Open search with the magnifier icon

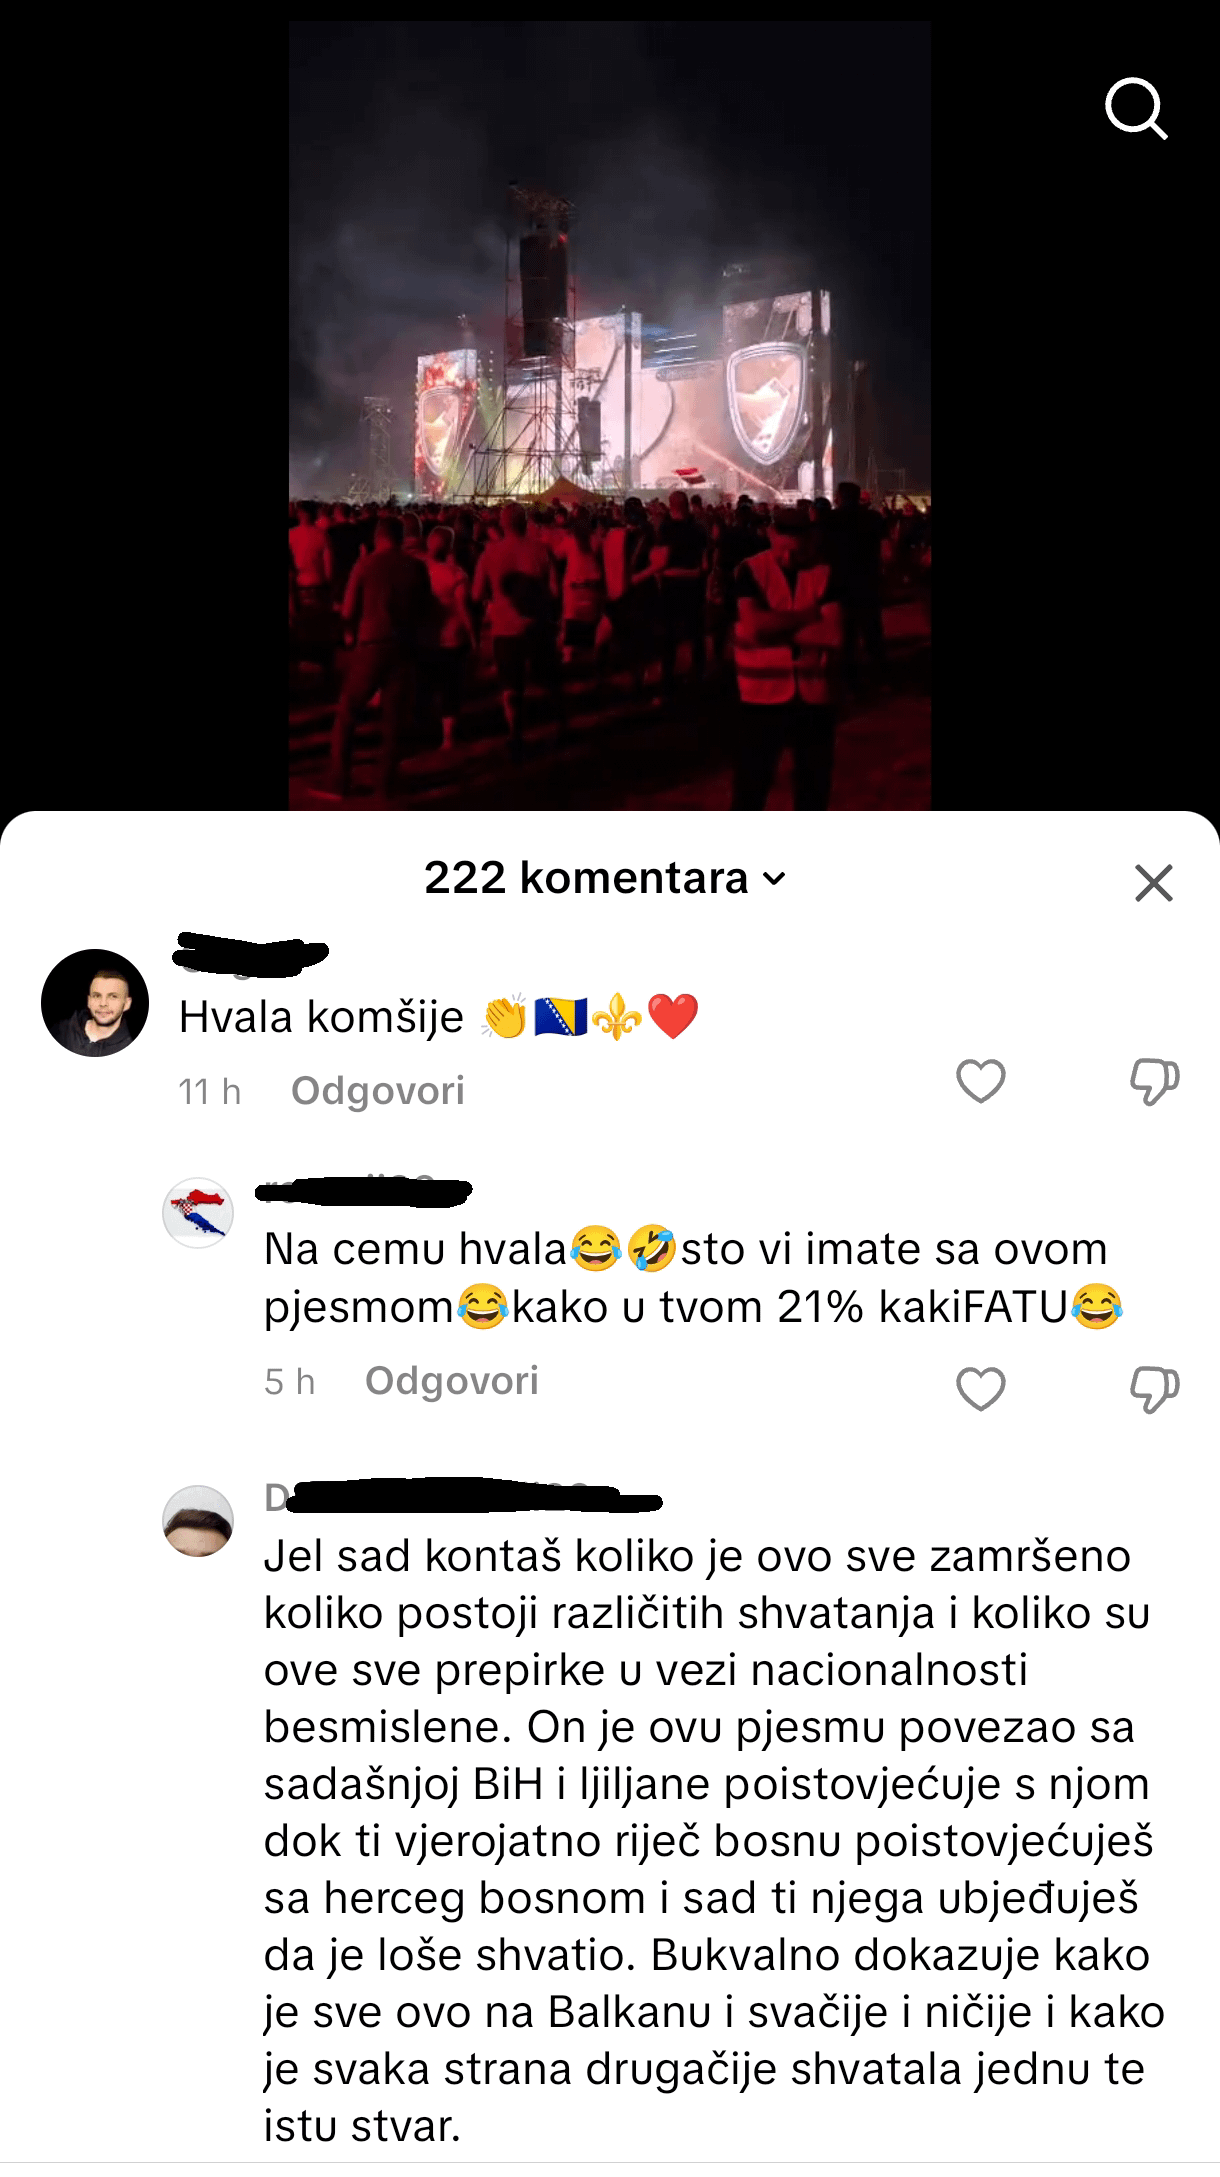(1136, 108)
